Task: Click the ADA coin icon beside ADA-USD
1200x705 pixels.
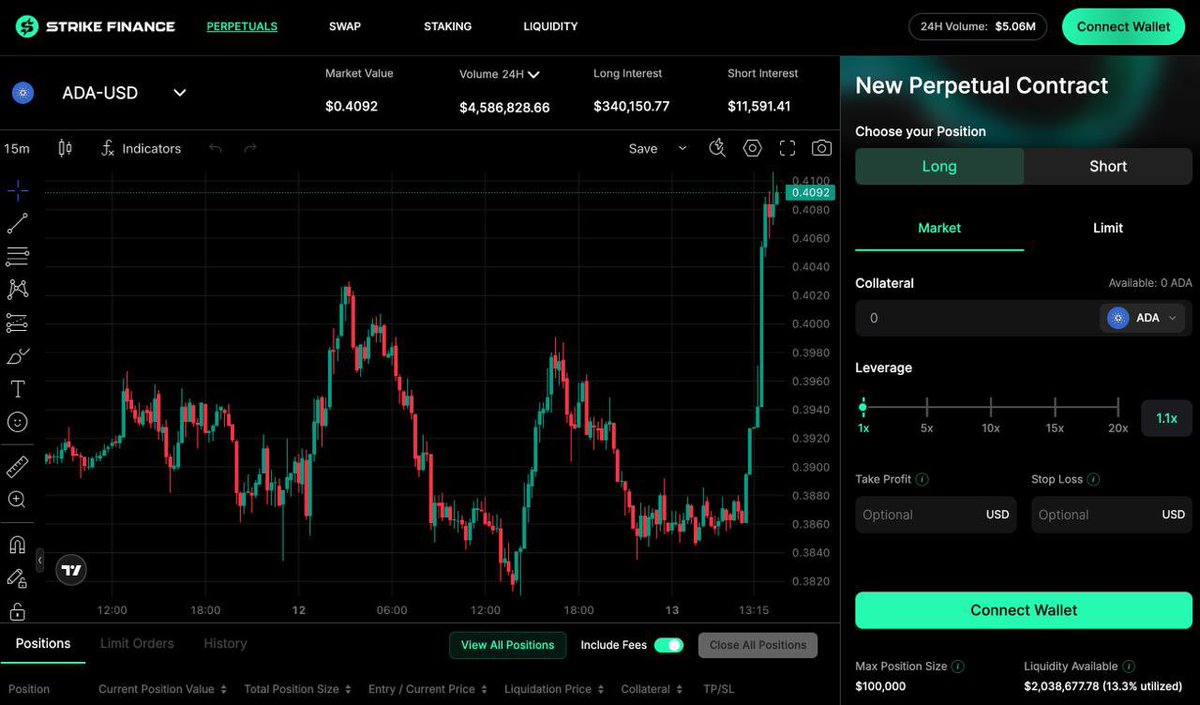Action: click(x=23, y=93)
